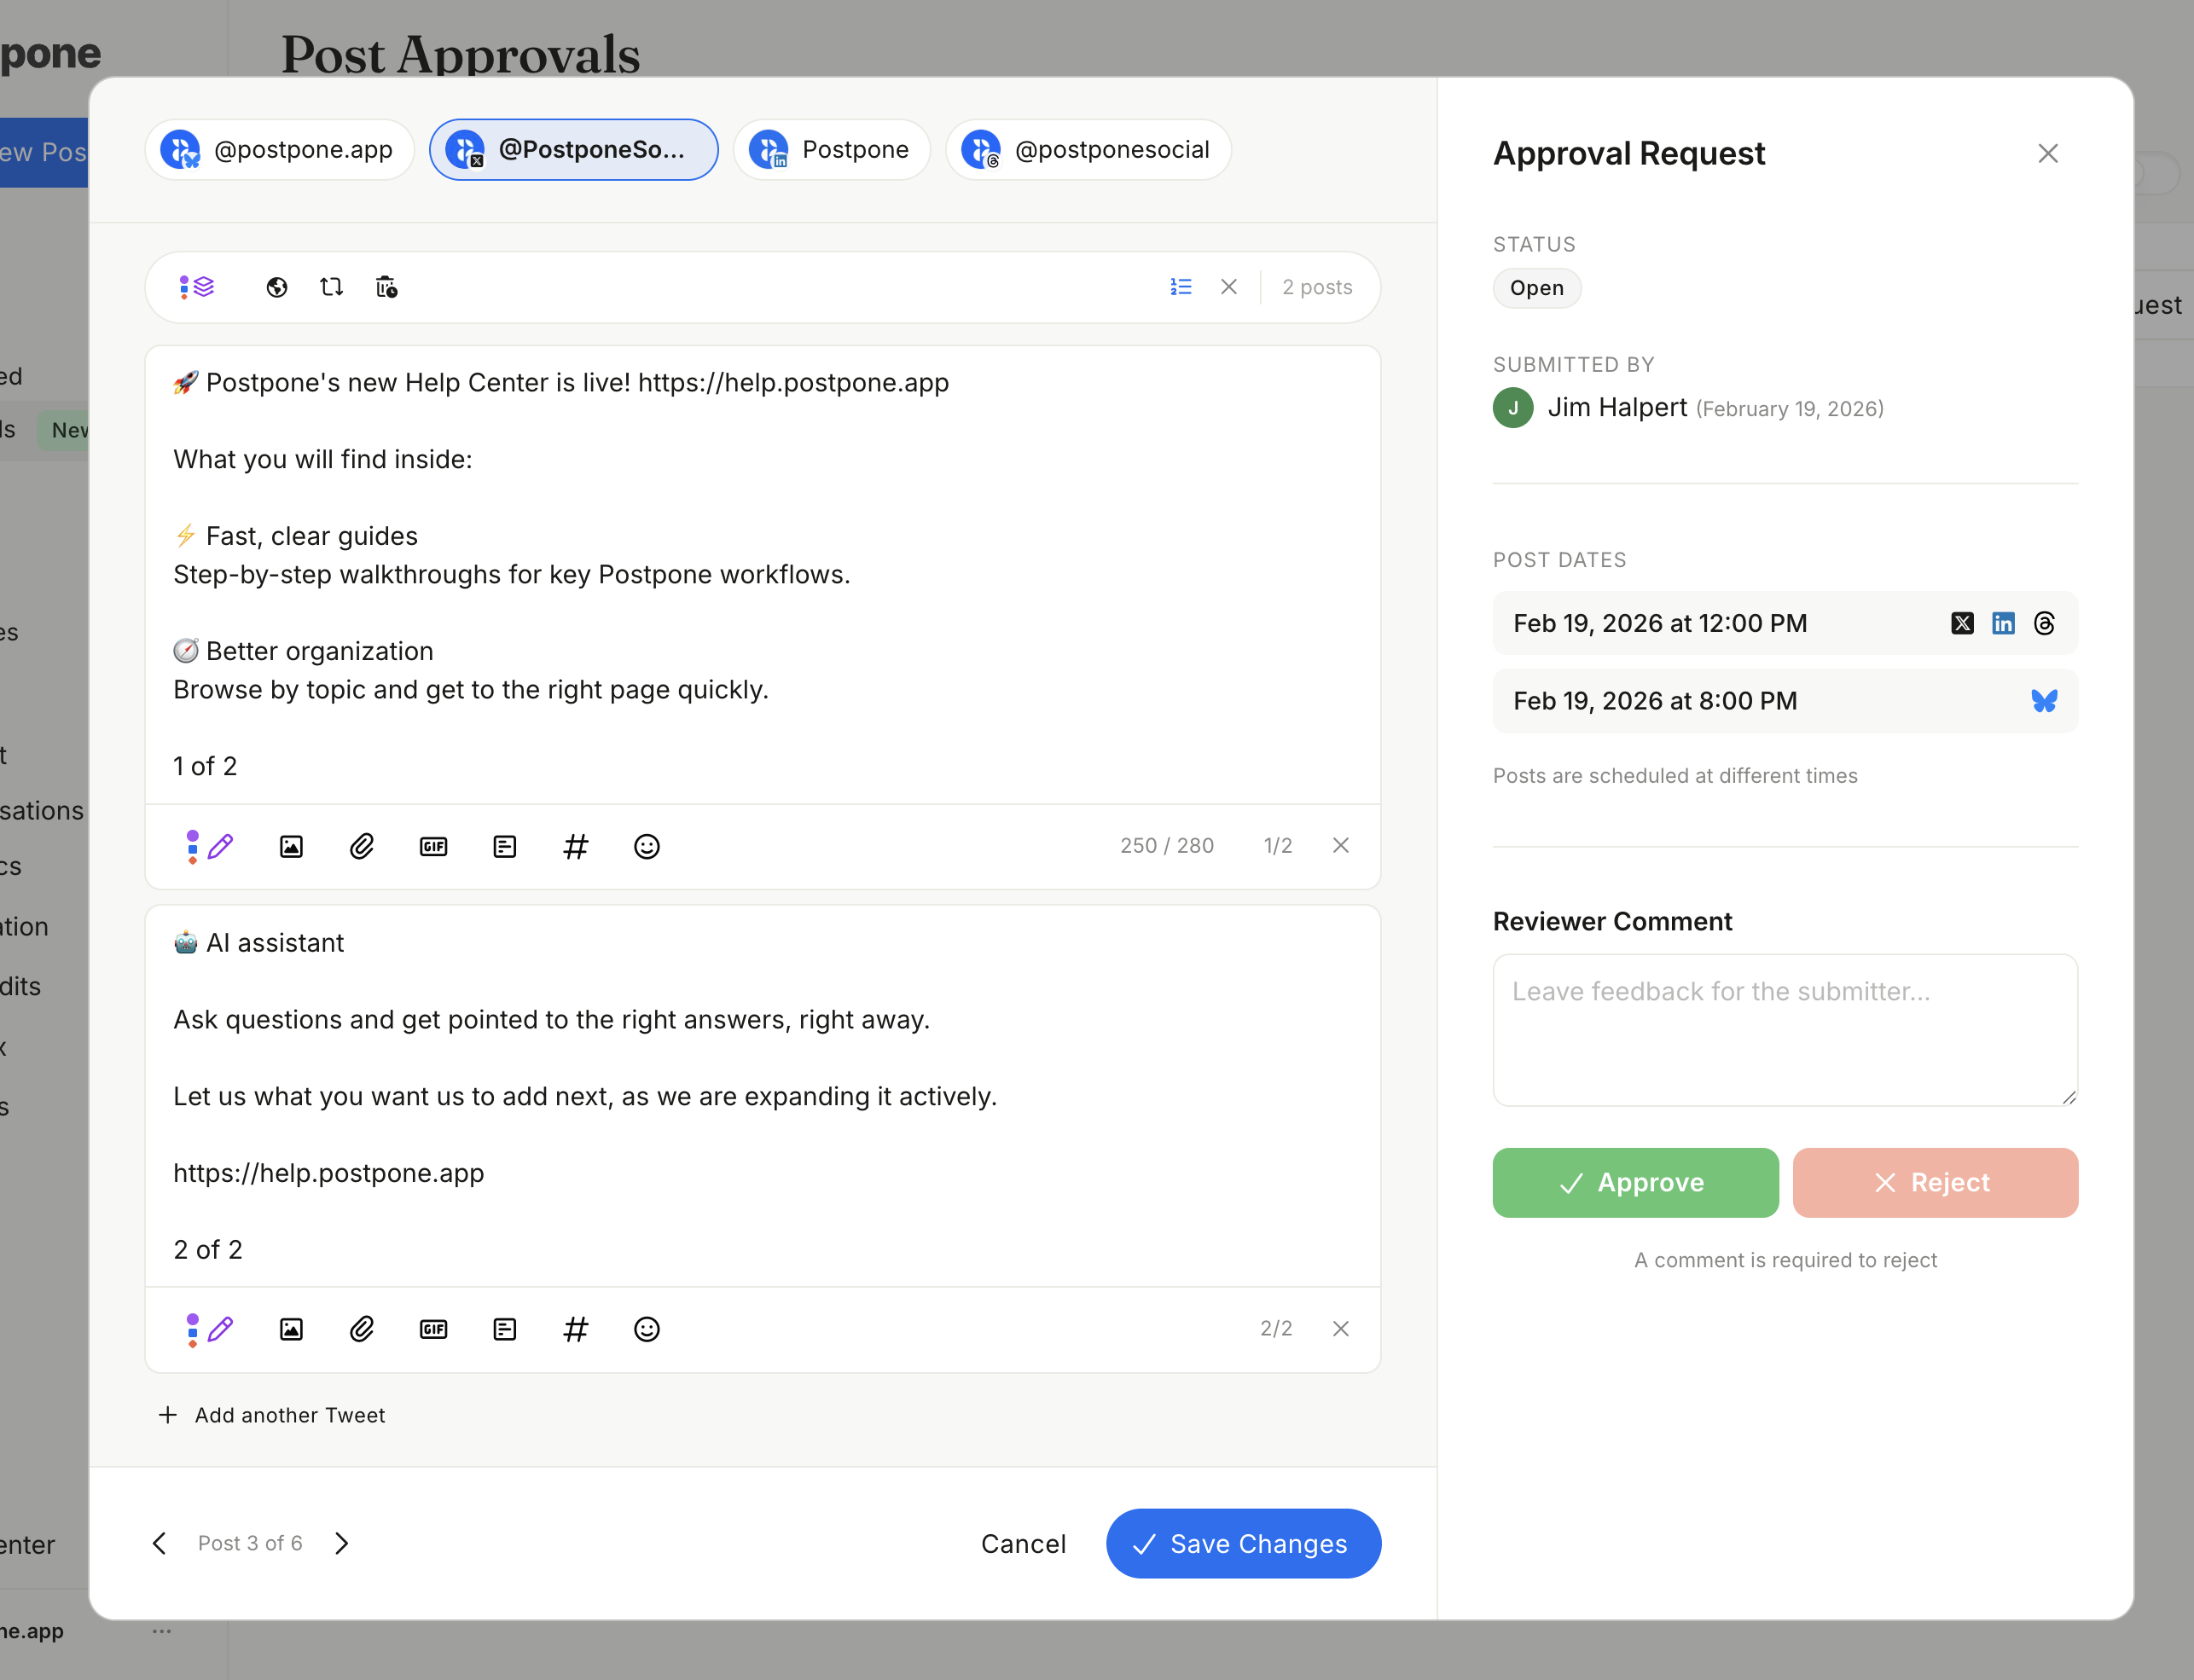This screenshot has width=2194, height=1680.
Task: Attach a file to the first tweet
Action: [362, 846]
